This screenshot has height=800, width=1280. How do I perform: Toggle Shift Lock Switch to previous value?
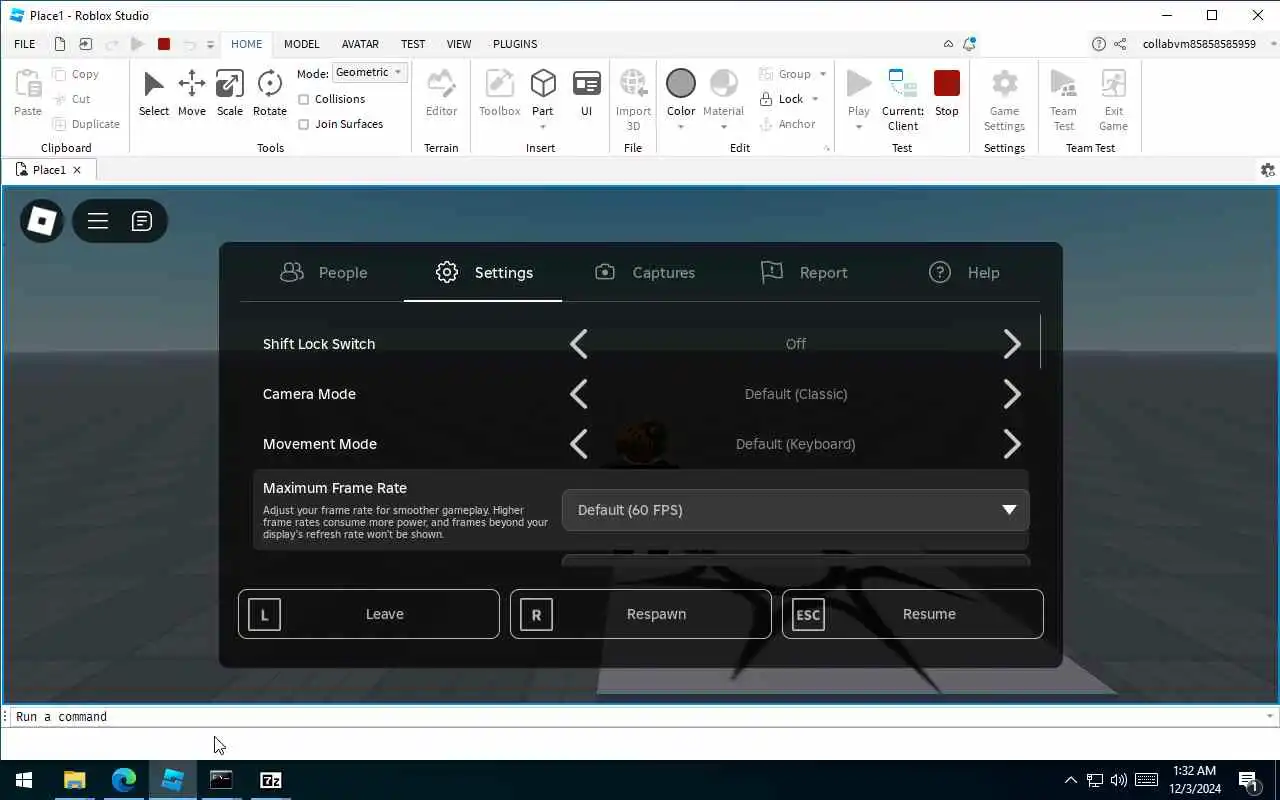tap(579, 344)
